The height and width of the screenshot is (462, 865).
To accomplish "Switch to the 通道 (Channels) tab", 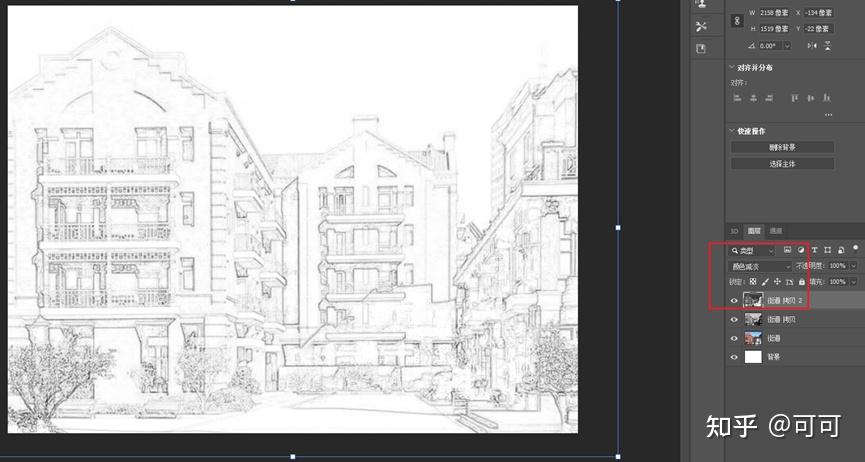I will [776, 231].
